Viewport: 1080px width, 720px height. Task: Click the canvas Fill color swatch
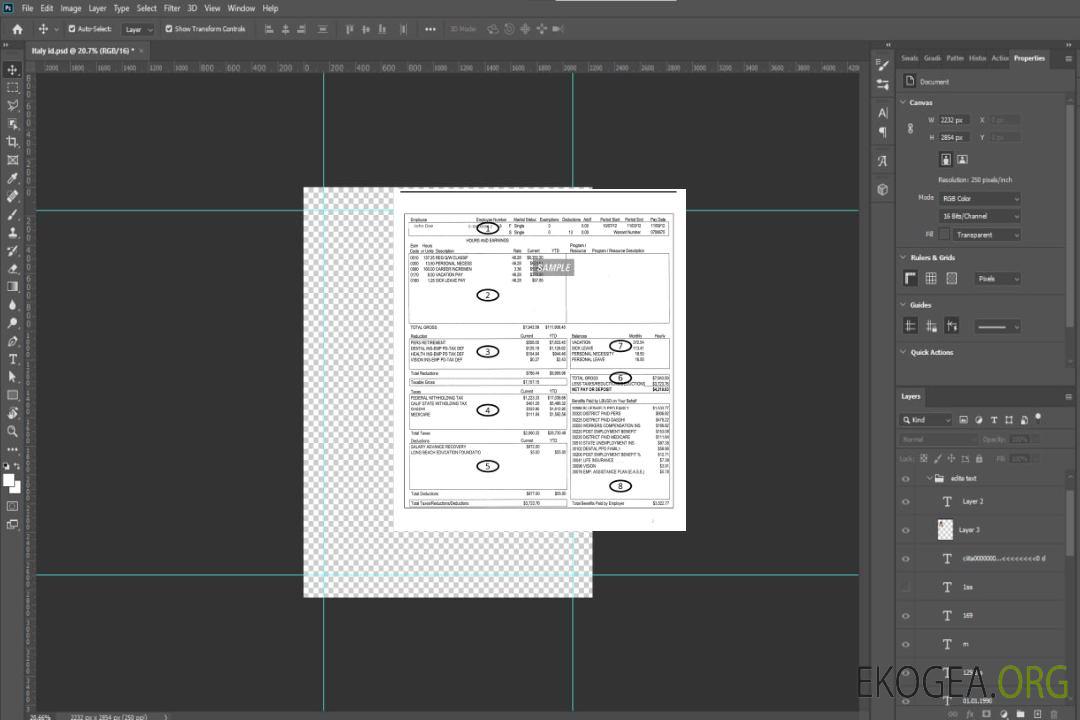point(944,235)
